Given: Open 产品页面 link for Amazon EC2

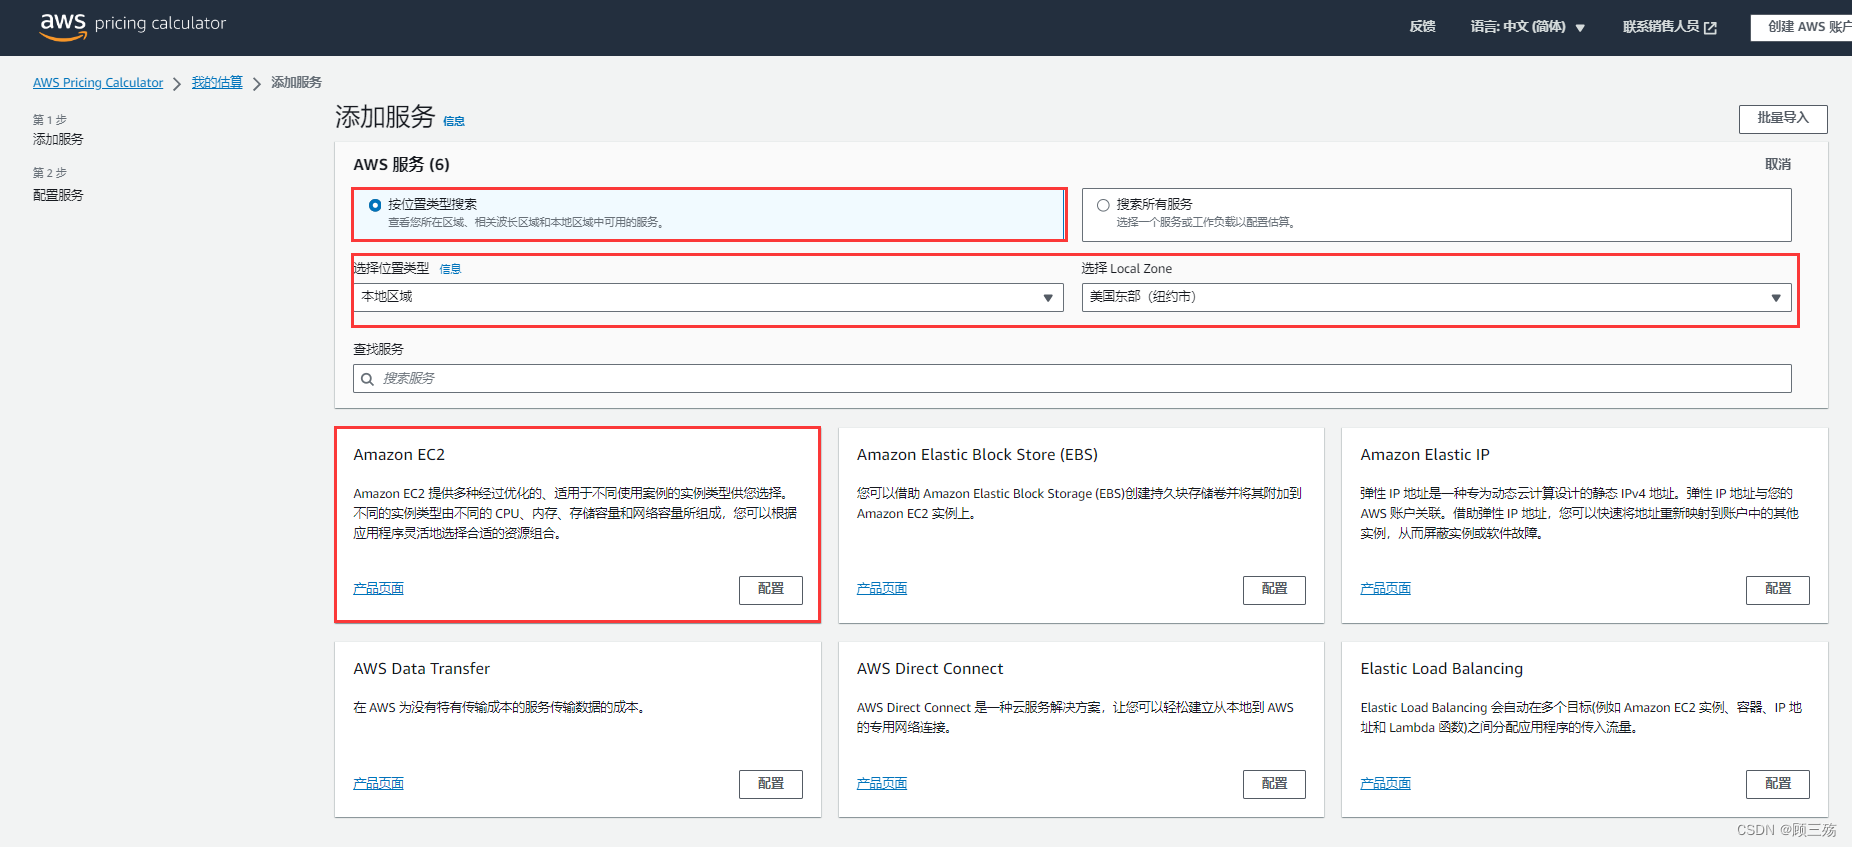Looking at the screenshot, I should click(x=378, y=589).
